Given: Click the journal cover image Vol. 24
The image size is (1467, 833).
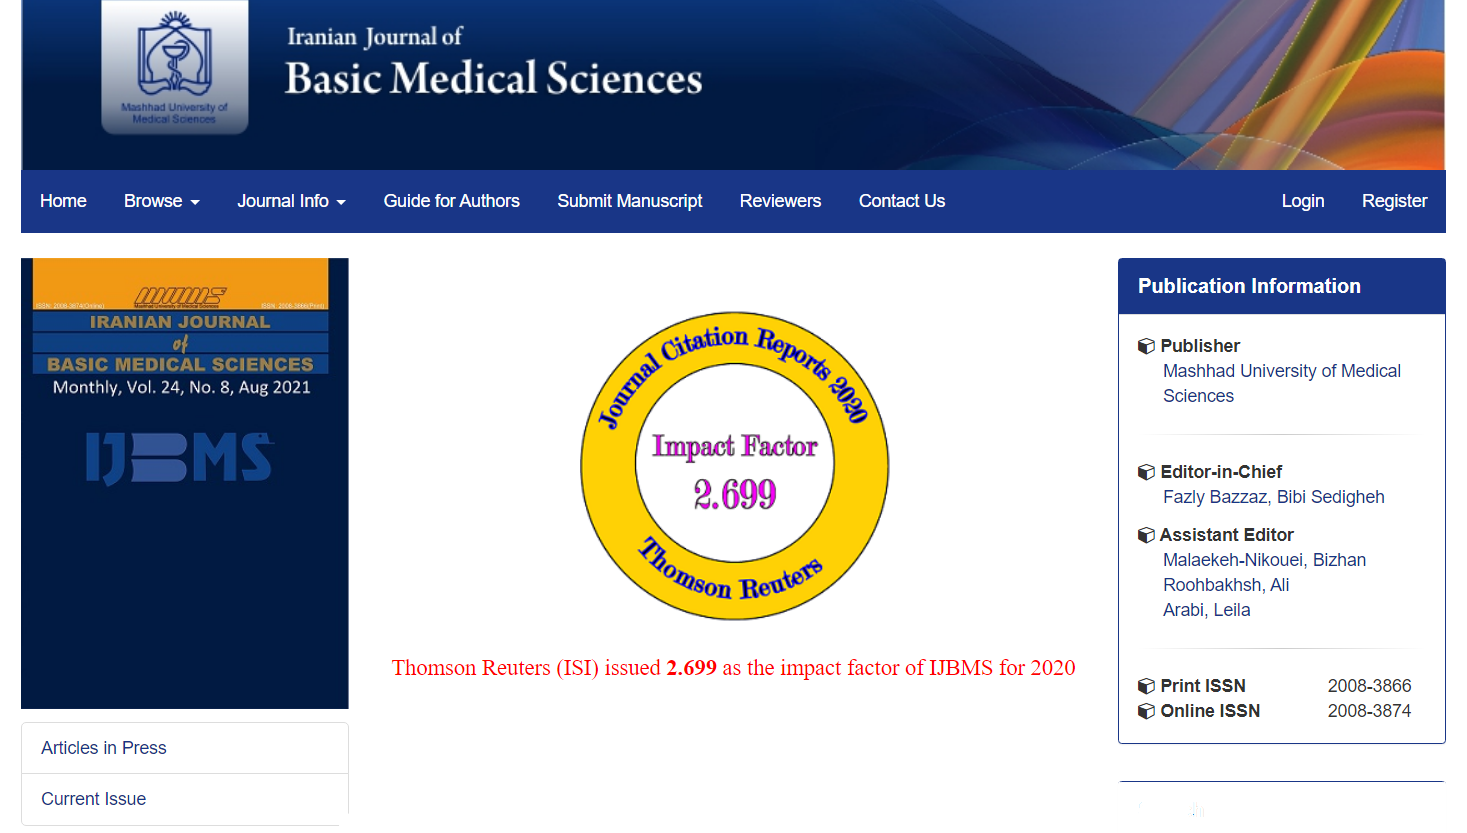Looking at the screenshot, I should 185,483.
